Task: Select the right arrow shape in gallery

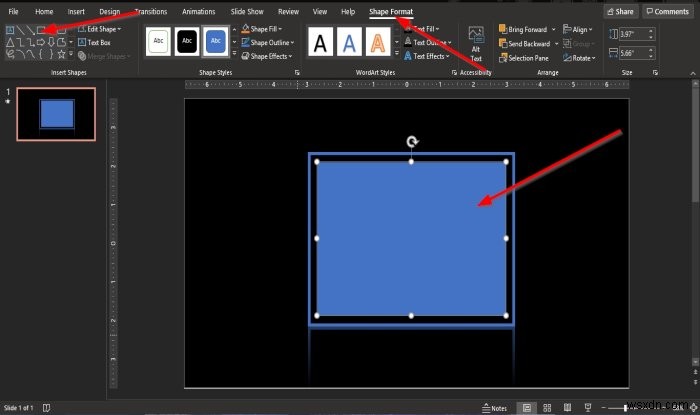Action: [x=41, y=42]
